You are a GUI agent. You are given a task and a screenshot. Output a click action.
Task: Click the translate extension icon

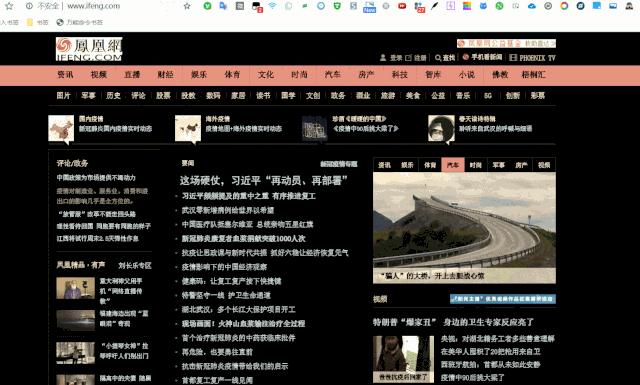click(x=223, y=6)
